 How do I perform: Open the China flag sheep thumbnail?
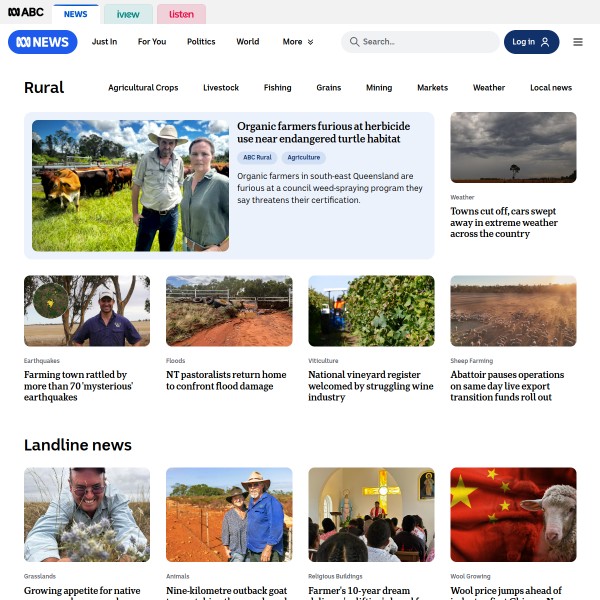click(x=513, y=514)
